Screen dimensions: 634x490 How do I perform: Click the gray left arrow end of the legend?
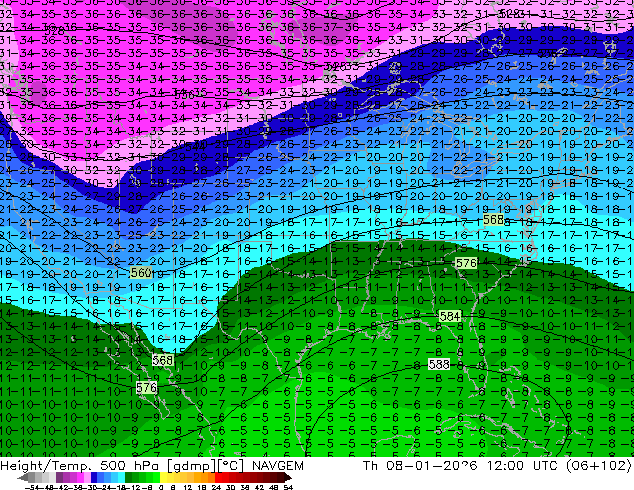click(x=23, y=478)
